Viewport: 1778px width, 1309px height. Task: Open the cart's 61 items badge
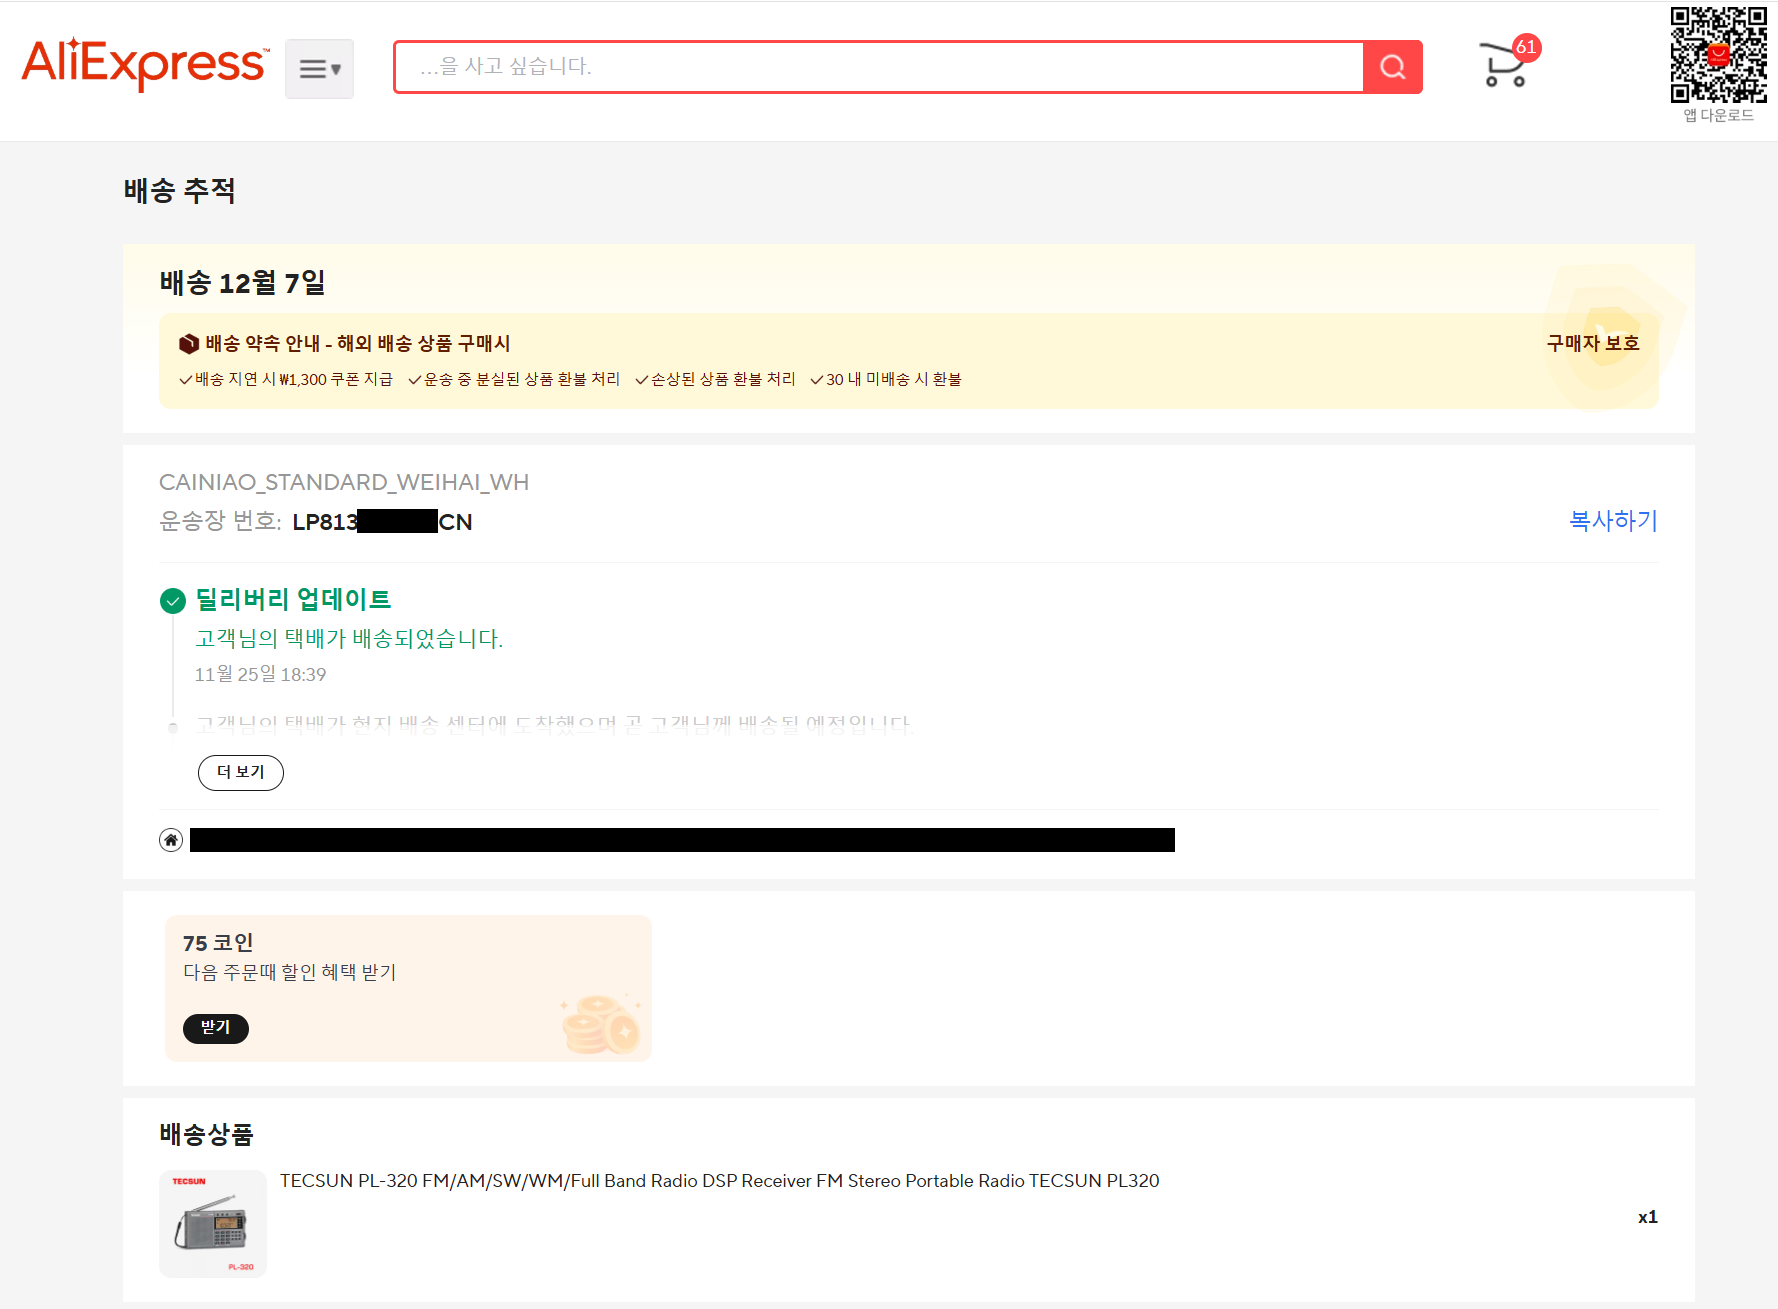[1526, 47]
